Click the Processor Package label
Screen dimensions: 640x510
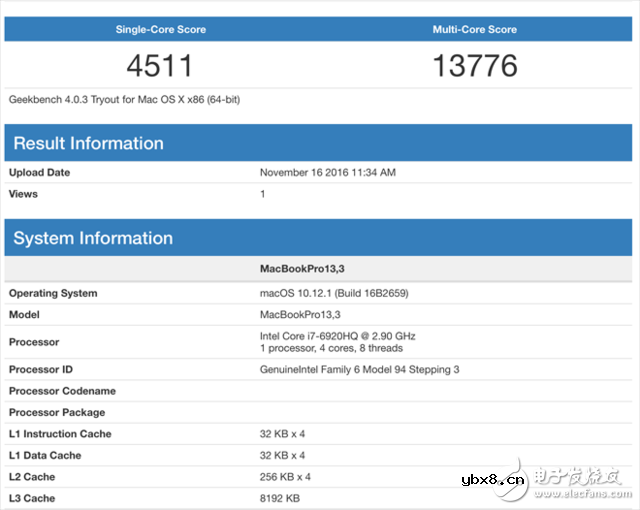57,413
